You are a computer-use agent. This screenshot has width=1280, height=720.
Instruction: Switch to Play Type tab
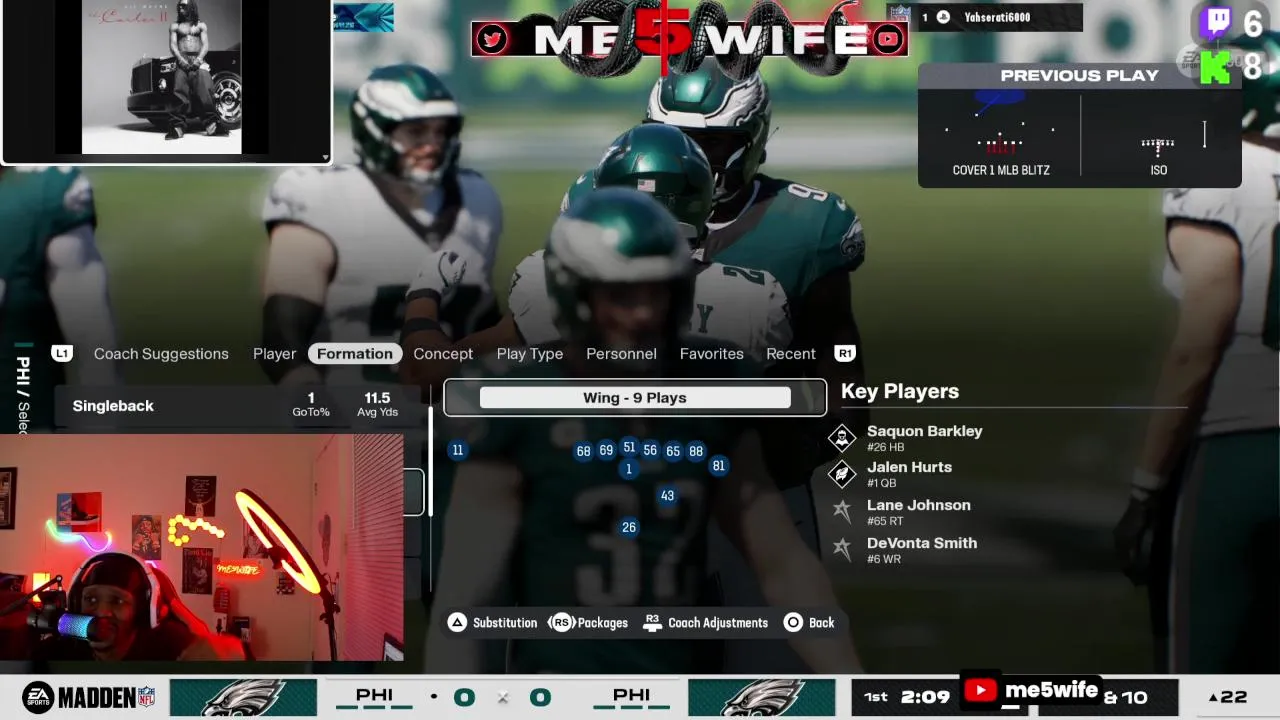point(530,354)
